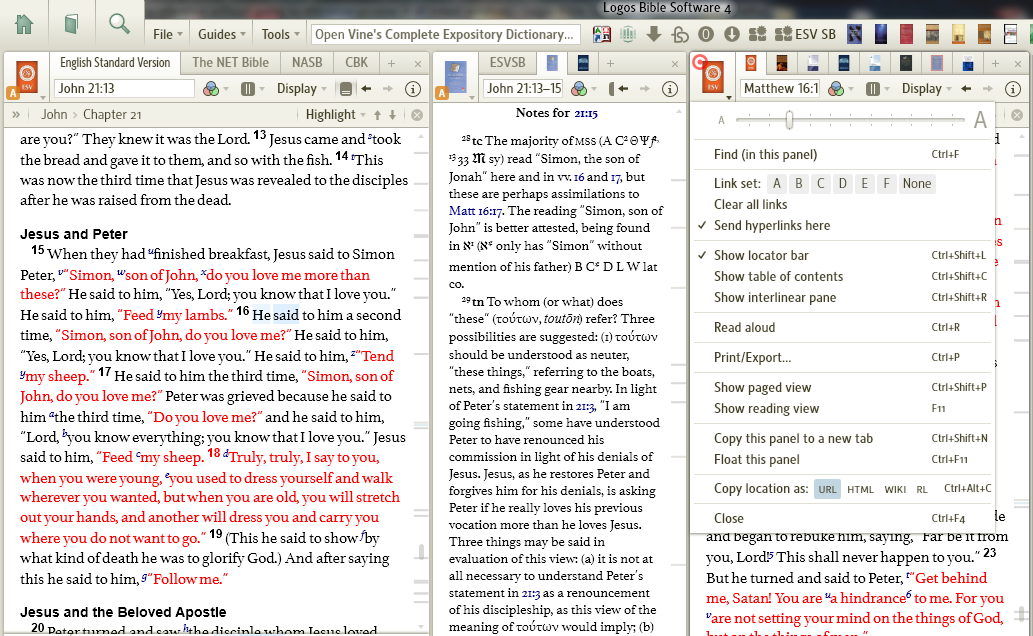The height and width of the screenshot is (636, 1033).
Task: Select link set C
Action: point(820,183)
